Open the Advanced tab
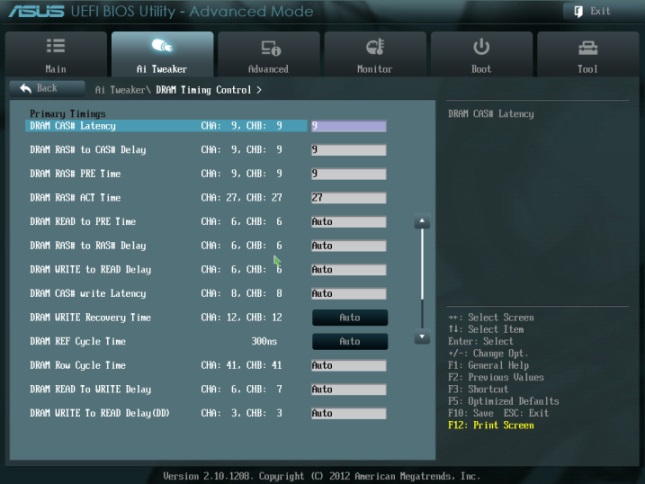Viewport: 645px width, 484px height. coord(269,54)
